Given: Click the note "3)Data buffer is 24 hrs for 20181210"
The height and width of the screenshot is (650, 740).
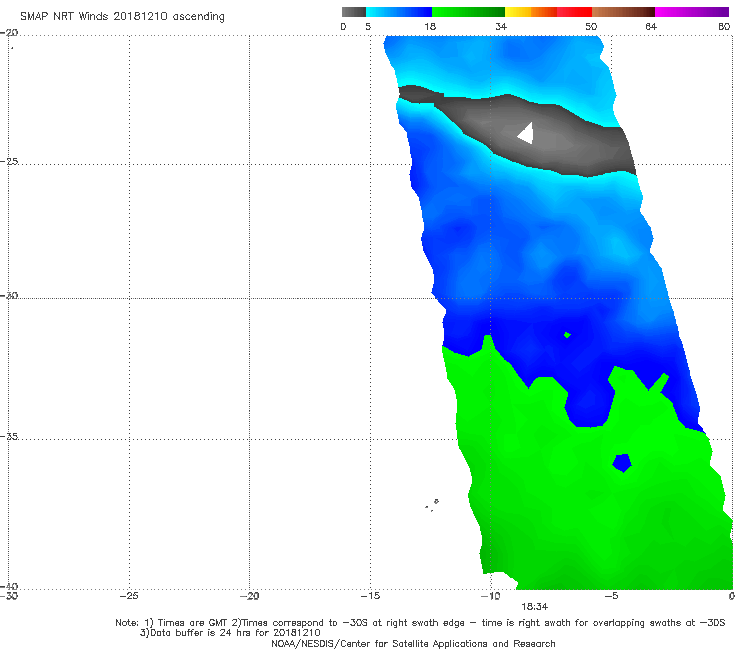Looking at the screenshot, I should 230,633.
